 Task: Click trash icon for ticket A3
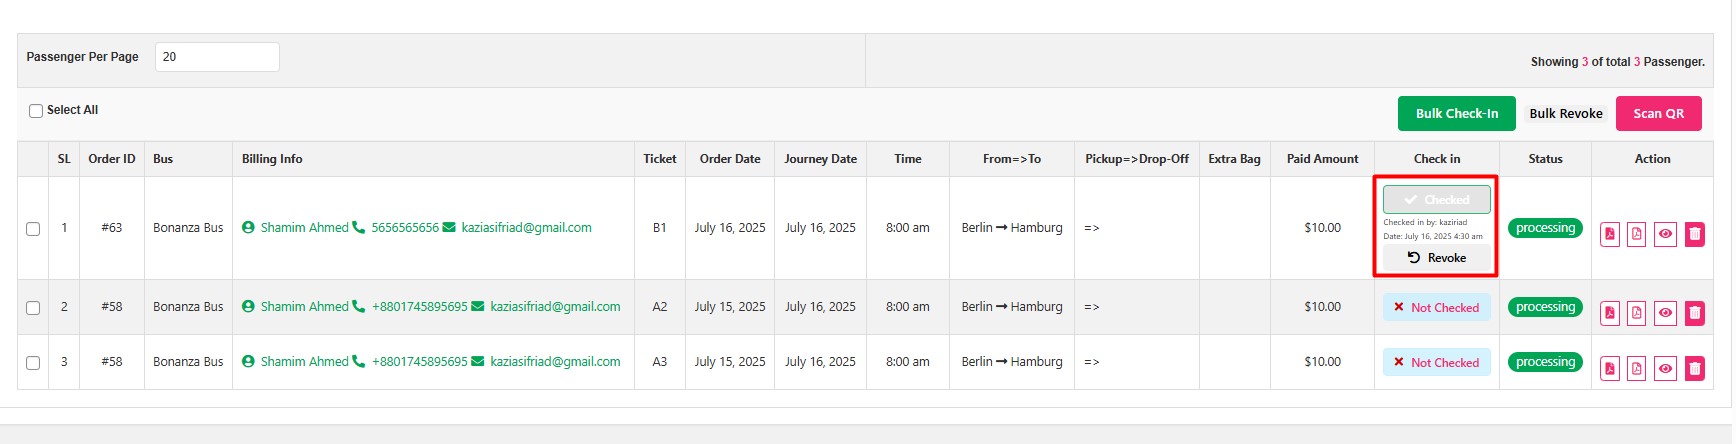pos(1694,368)
